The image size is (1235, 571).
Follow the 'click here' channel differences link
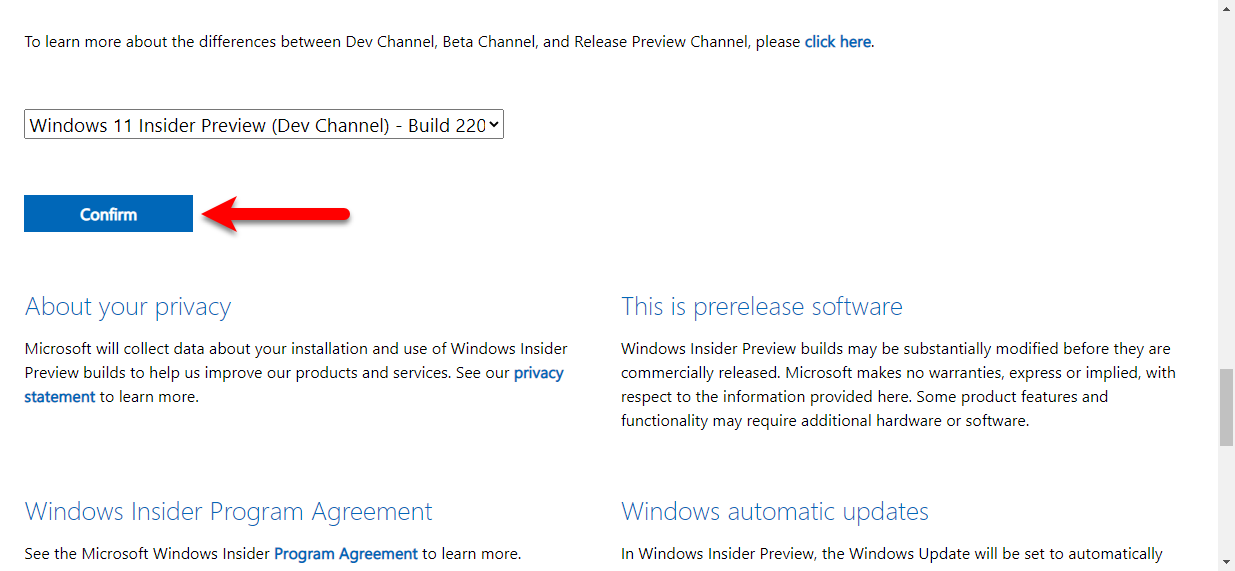pyautogui.click(x=837, y=42)
